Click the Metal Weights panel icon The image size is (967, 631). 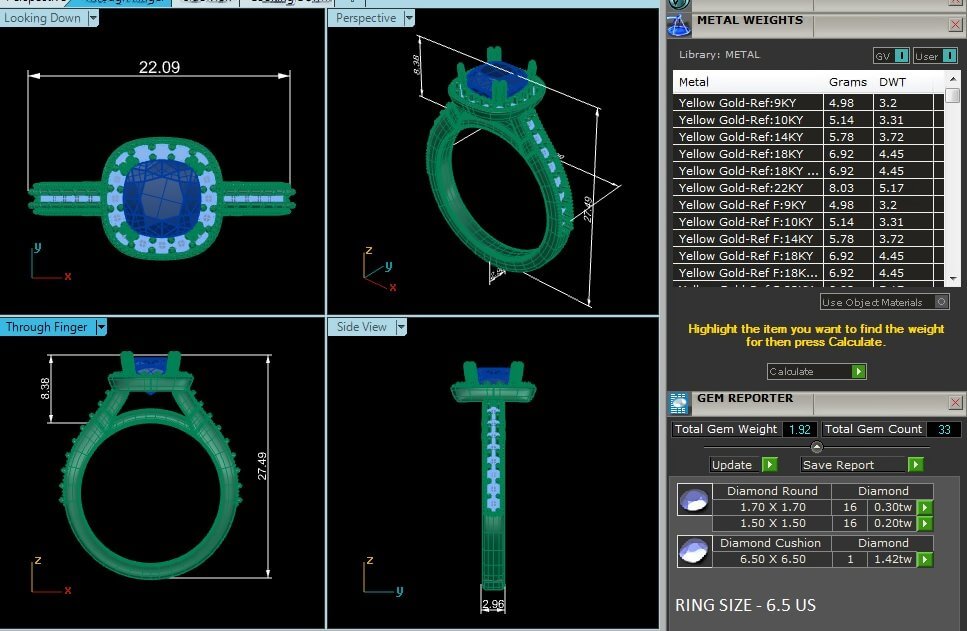tap(680, 24)
